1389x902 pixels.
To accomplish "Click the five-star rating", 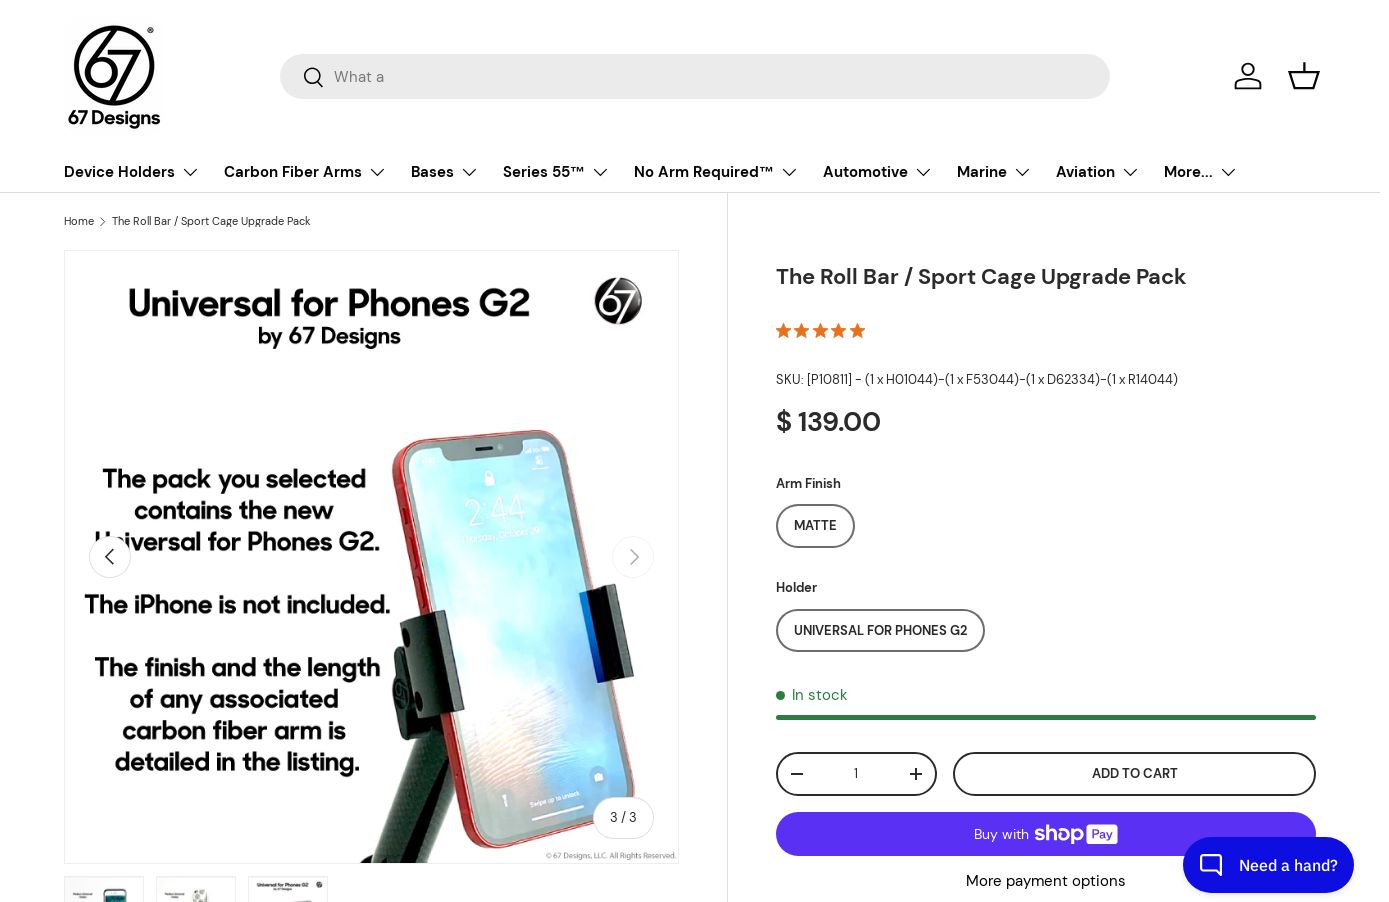I will [820, 331].
